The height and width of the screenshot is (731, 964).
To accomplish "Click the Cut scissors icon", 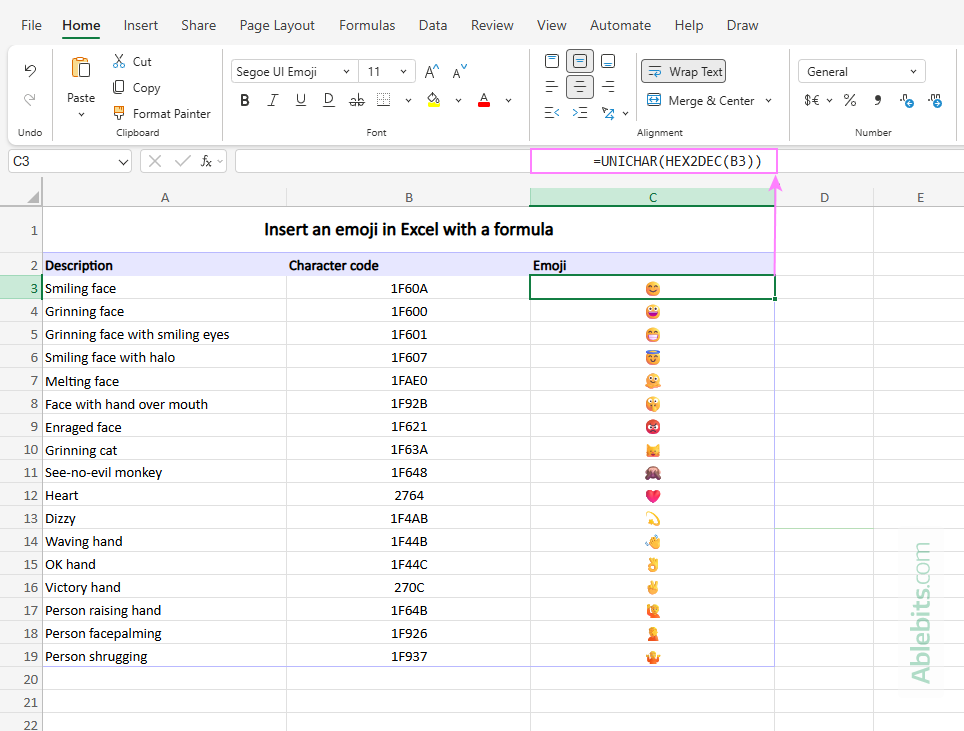I will coord(119,61).
